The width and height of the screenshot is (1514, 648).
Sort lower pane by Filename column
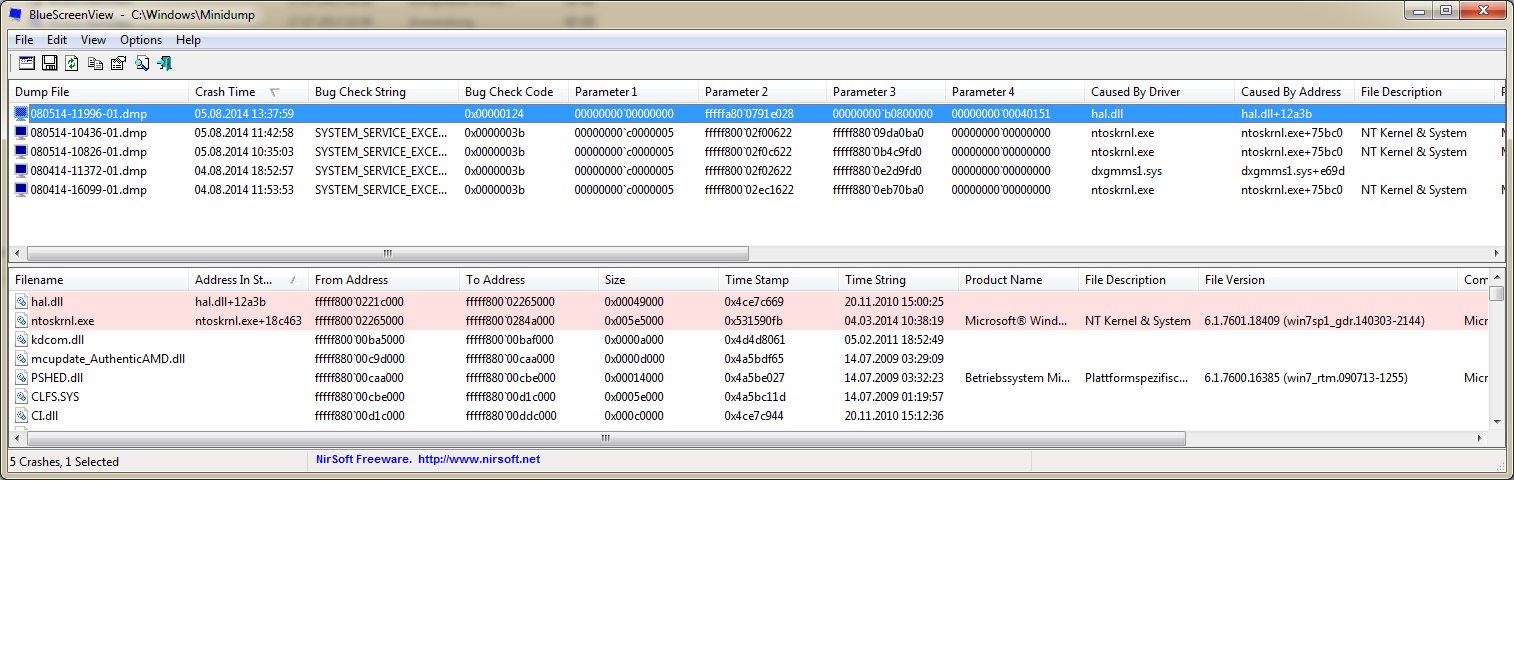click(x=99, y=280)
